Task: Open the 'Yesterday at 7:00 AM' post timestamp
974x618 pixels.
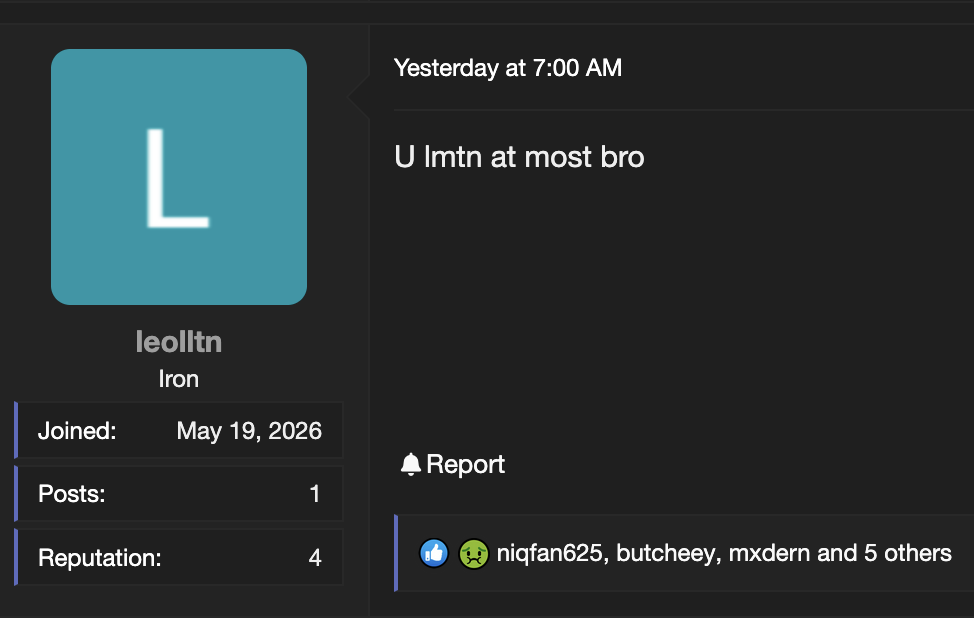Action: (x=508, y=68)
